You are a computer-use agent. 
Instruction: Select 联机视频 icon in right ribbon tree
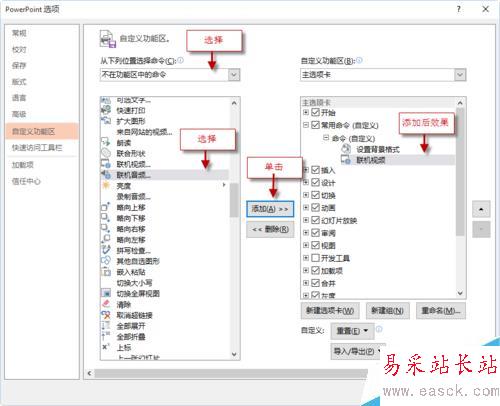[346, 160]
